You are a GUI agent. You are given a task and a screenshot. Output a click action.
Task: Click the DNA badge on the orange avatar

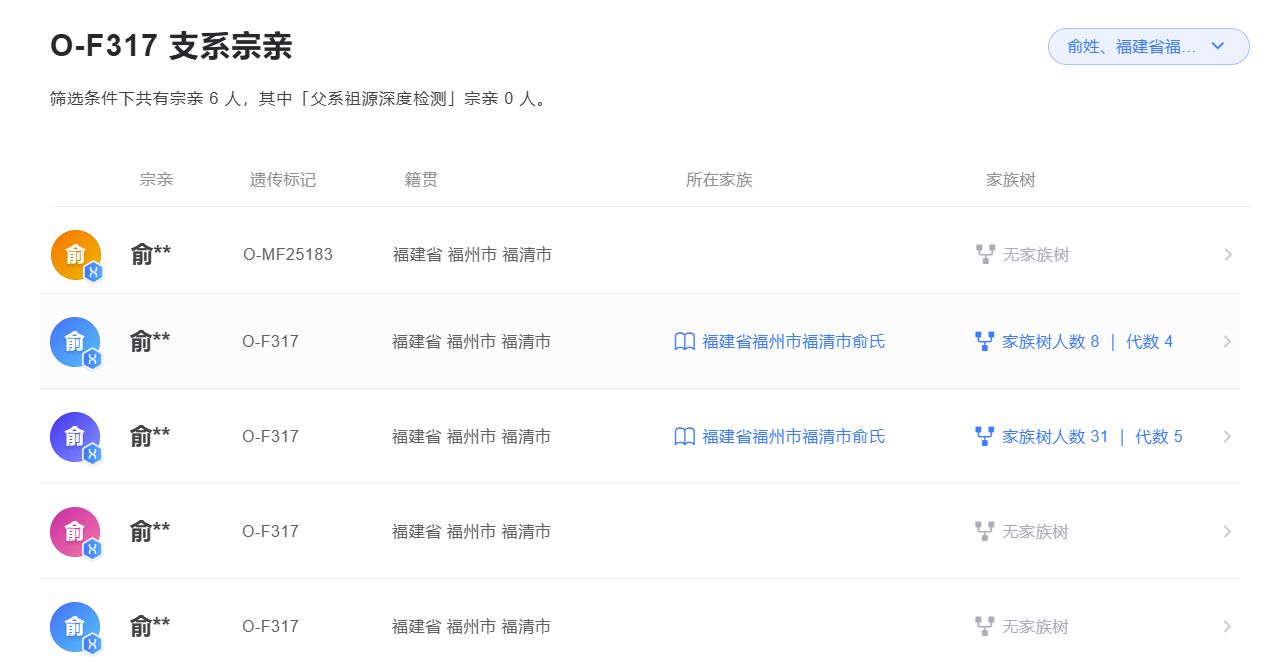[93, 272]
